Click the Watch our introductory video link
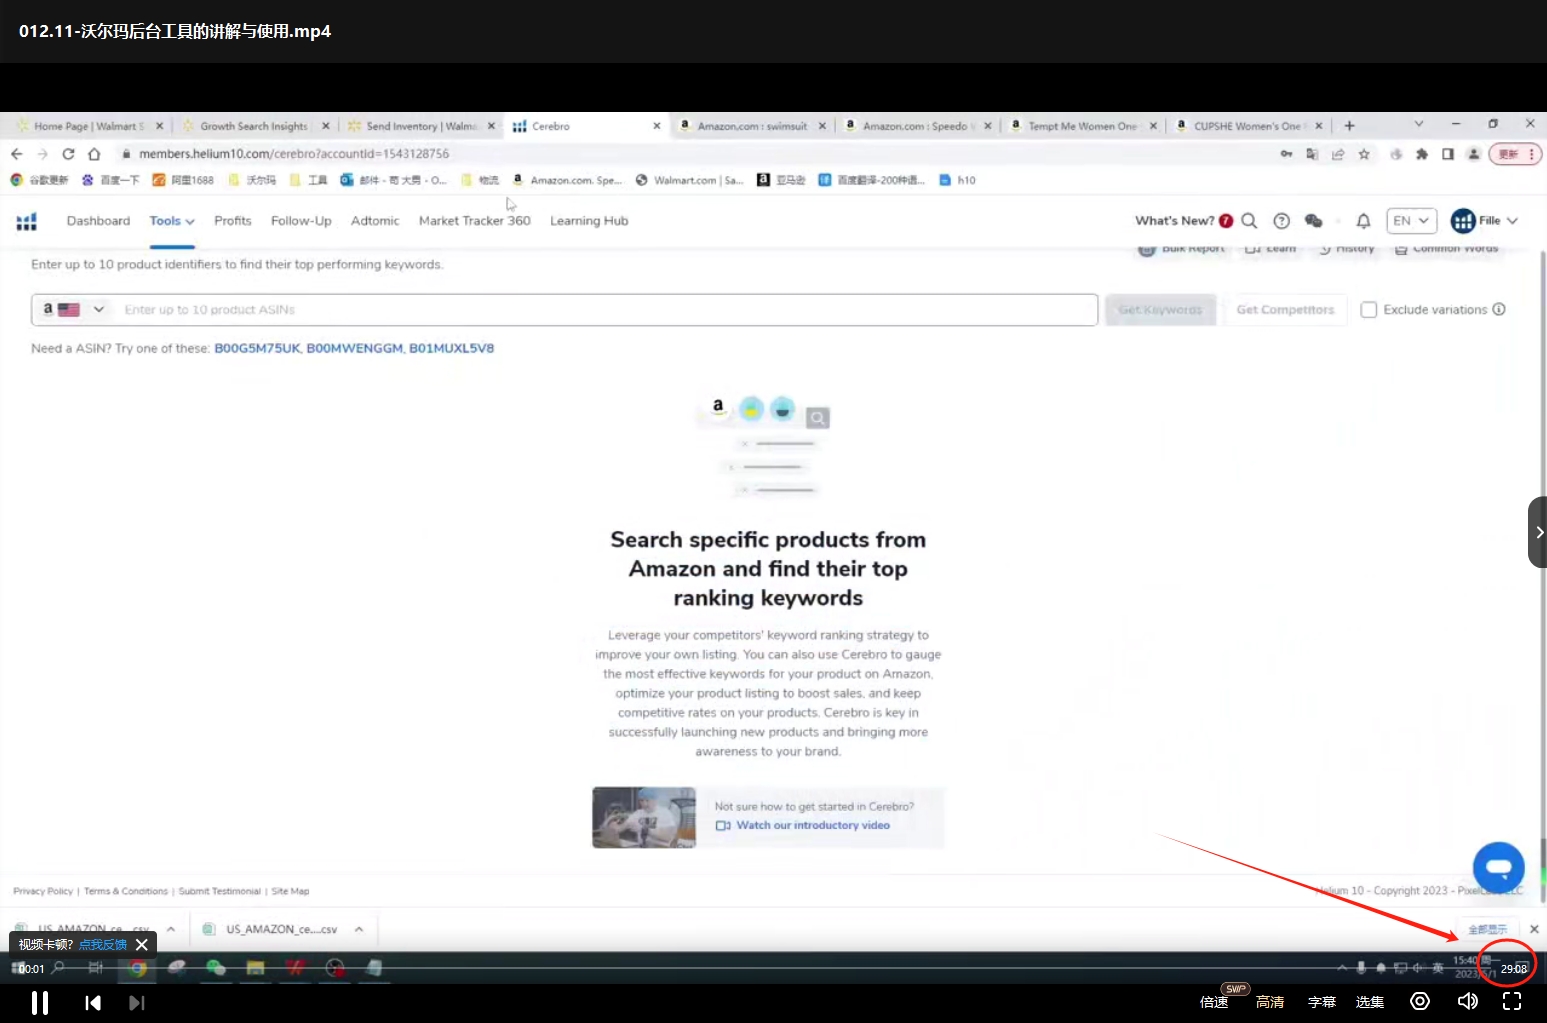1547x1023 pixels. (x=812, y=825)
